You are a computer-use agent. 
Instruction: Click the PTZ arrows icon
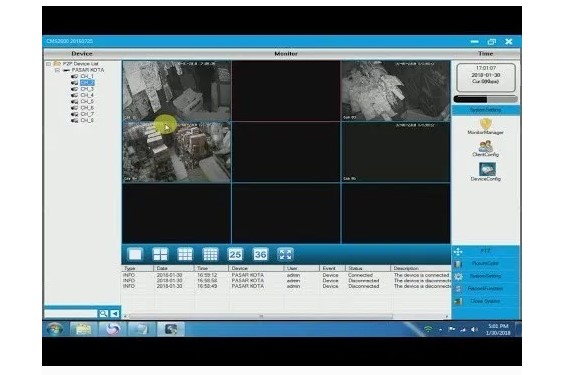[458, 251]
